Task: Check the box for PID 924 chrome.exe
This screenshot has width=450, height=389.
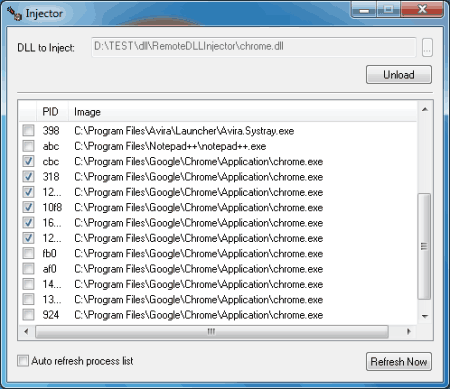Action: click(x=28, y=315)
